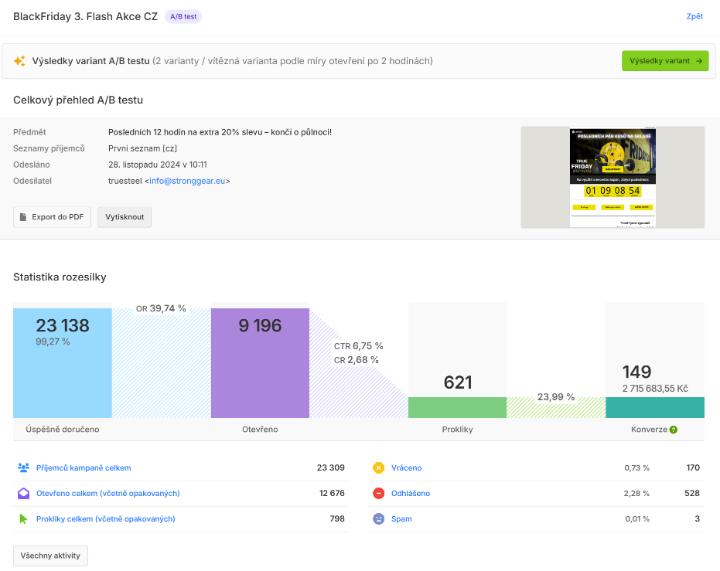Click the Vytisknout button
Screen dimensions: 720x571
point(124,217)
